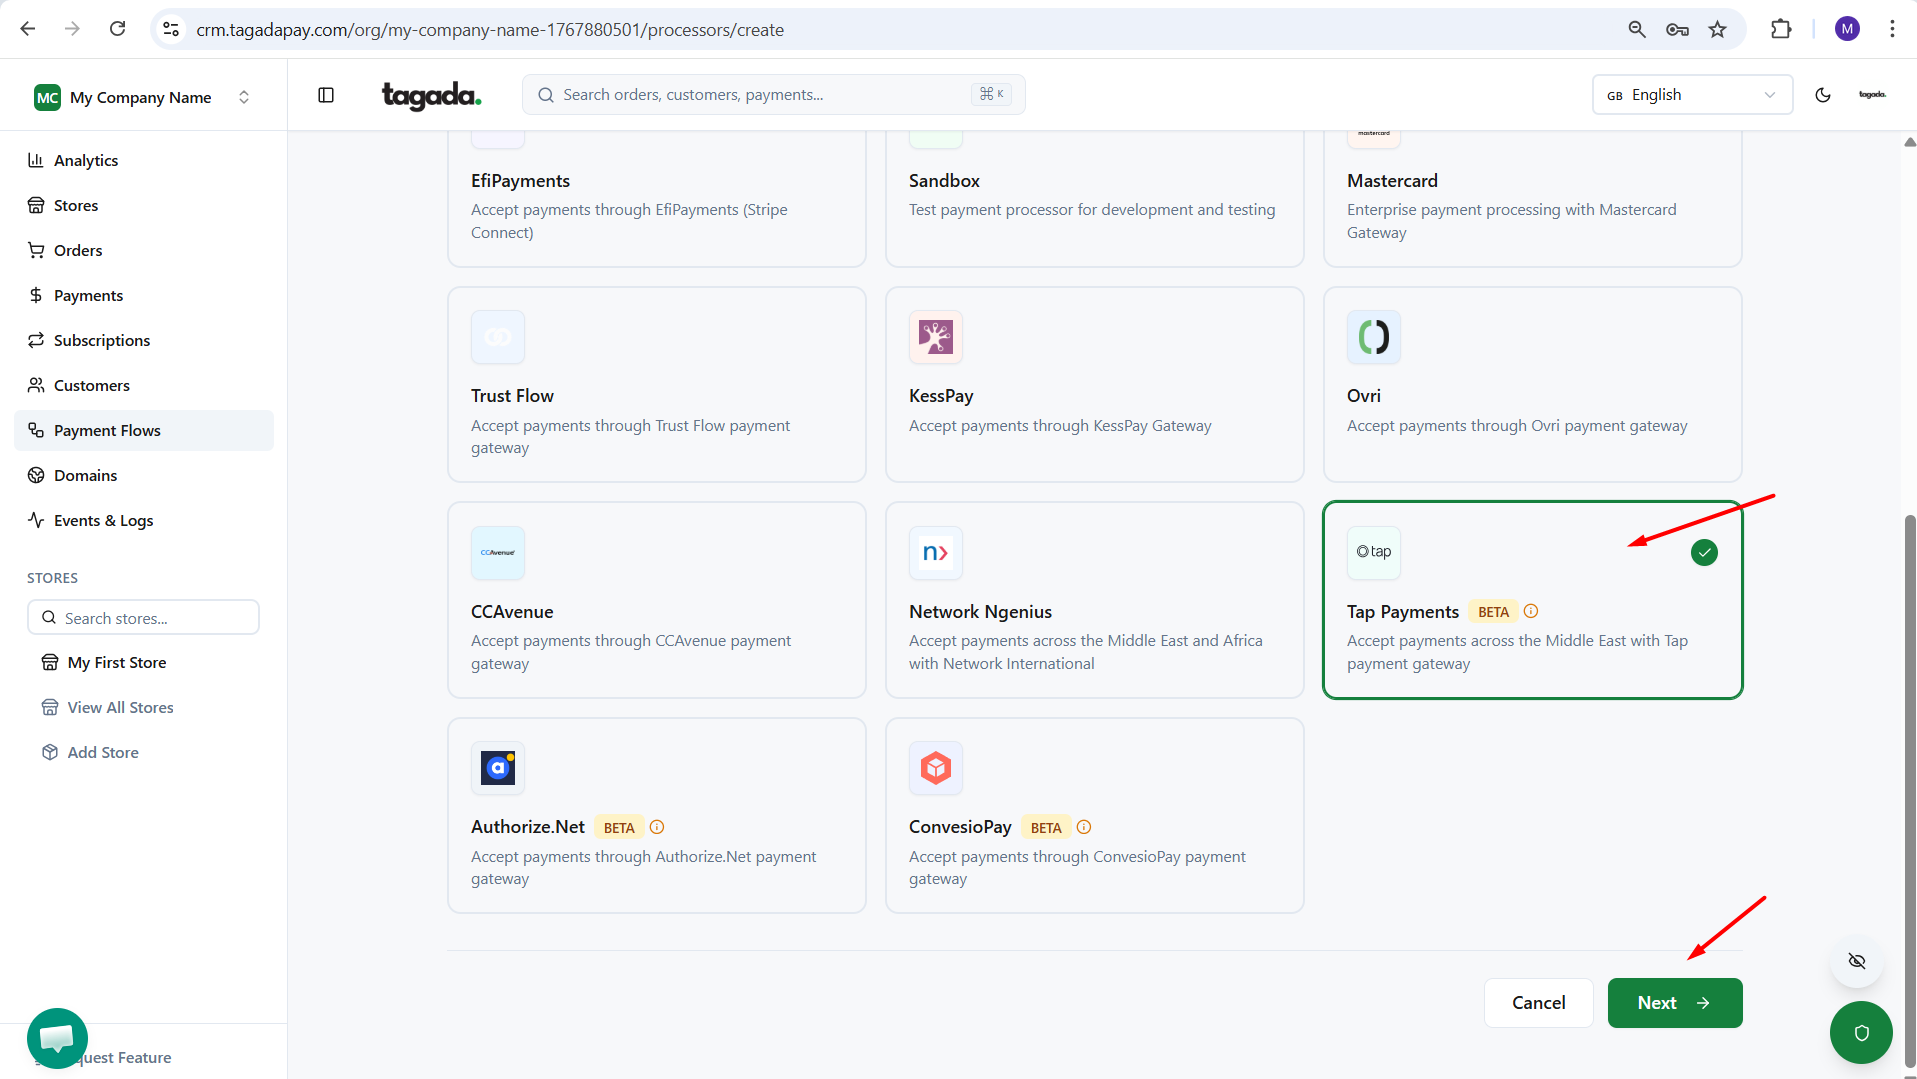Click the ConvesioPay logo icon
Viewport: 1917px width, 1079px height.
click(x=935, y=768)
